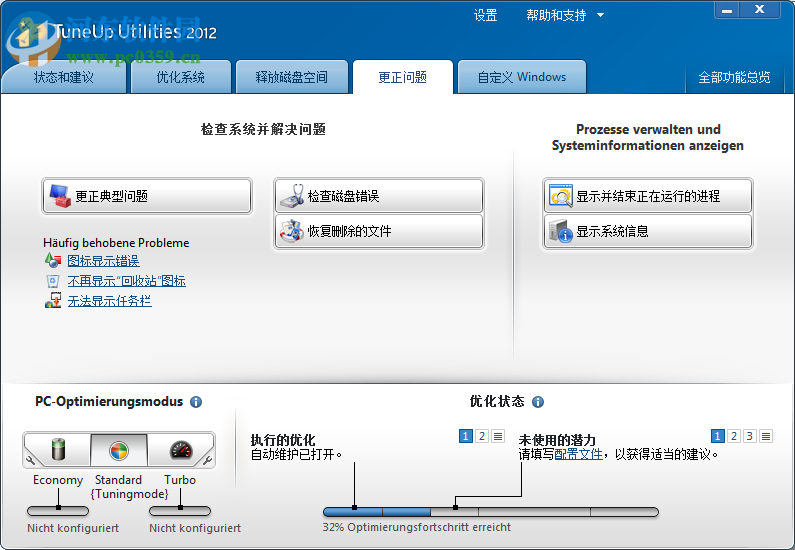Click the shapes icon beside 图标显示错误

click(53, 261)
